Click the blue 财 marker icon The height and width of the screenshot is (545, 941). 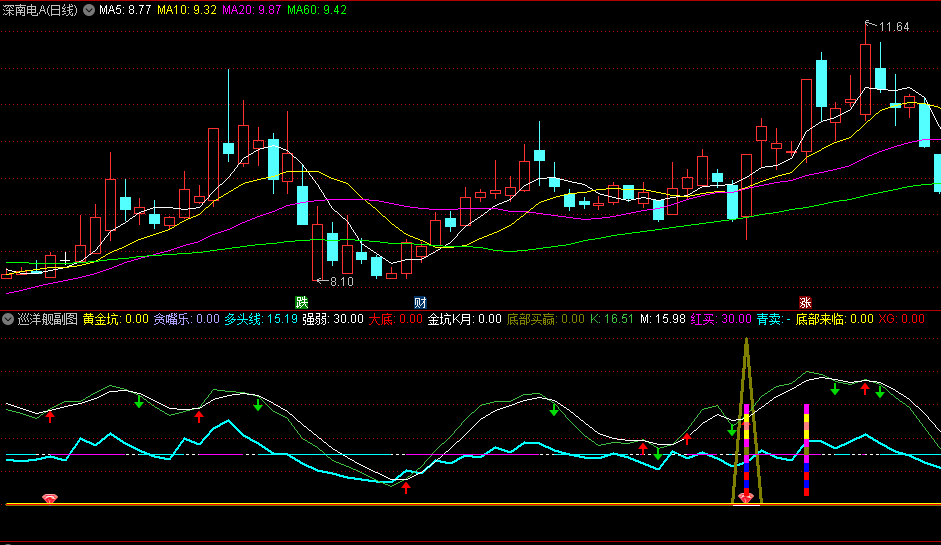(x=420, y=303)
